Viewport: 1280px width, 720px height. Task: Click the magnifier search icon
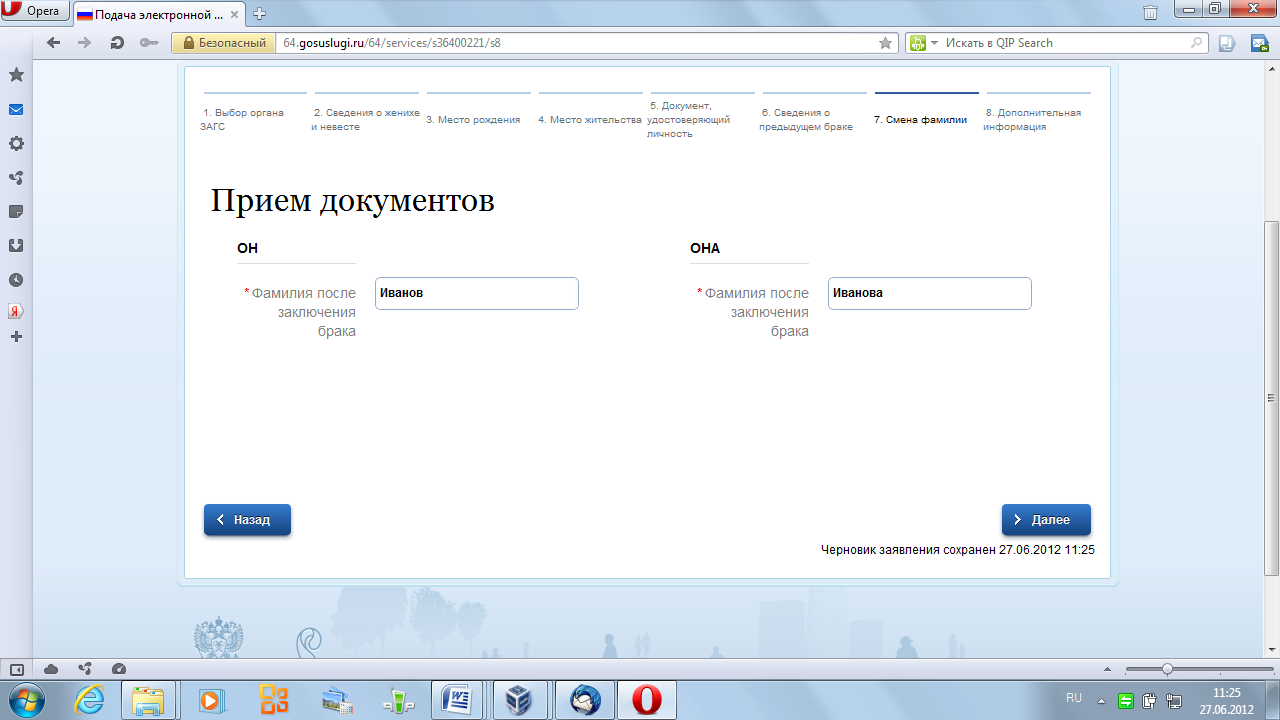1197,43
